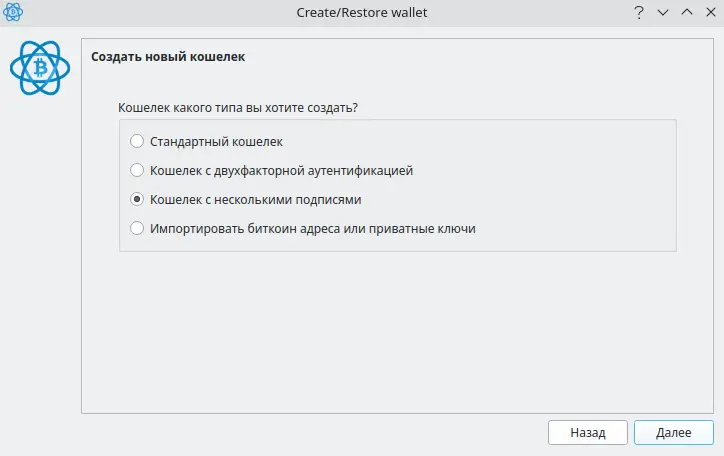Click the label text Импортировать биткоин адреса или приватные ключи
724x456 pixels.
[313, 229]
